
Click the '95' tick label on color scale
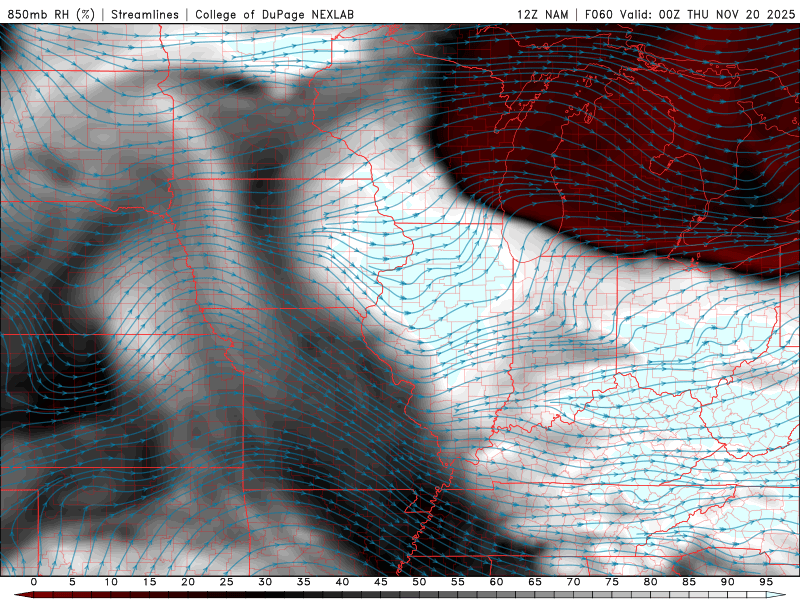pos(766,582)
